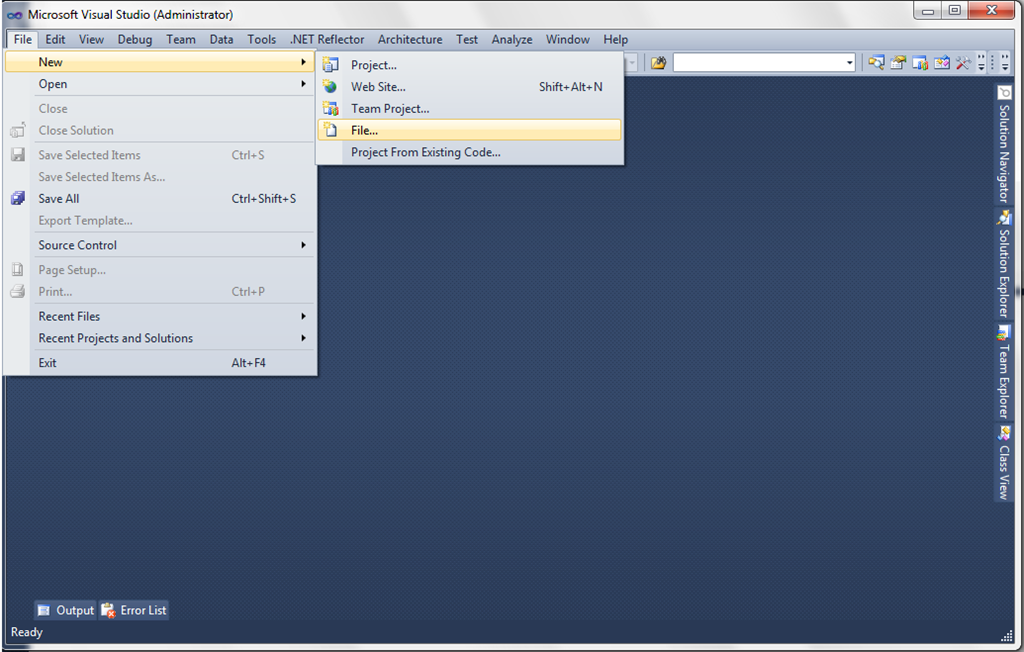Open the Analyze menu

(x=512, y=39)
